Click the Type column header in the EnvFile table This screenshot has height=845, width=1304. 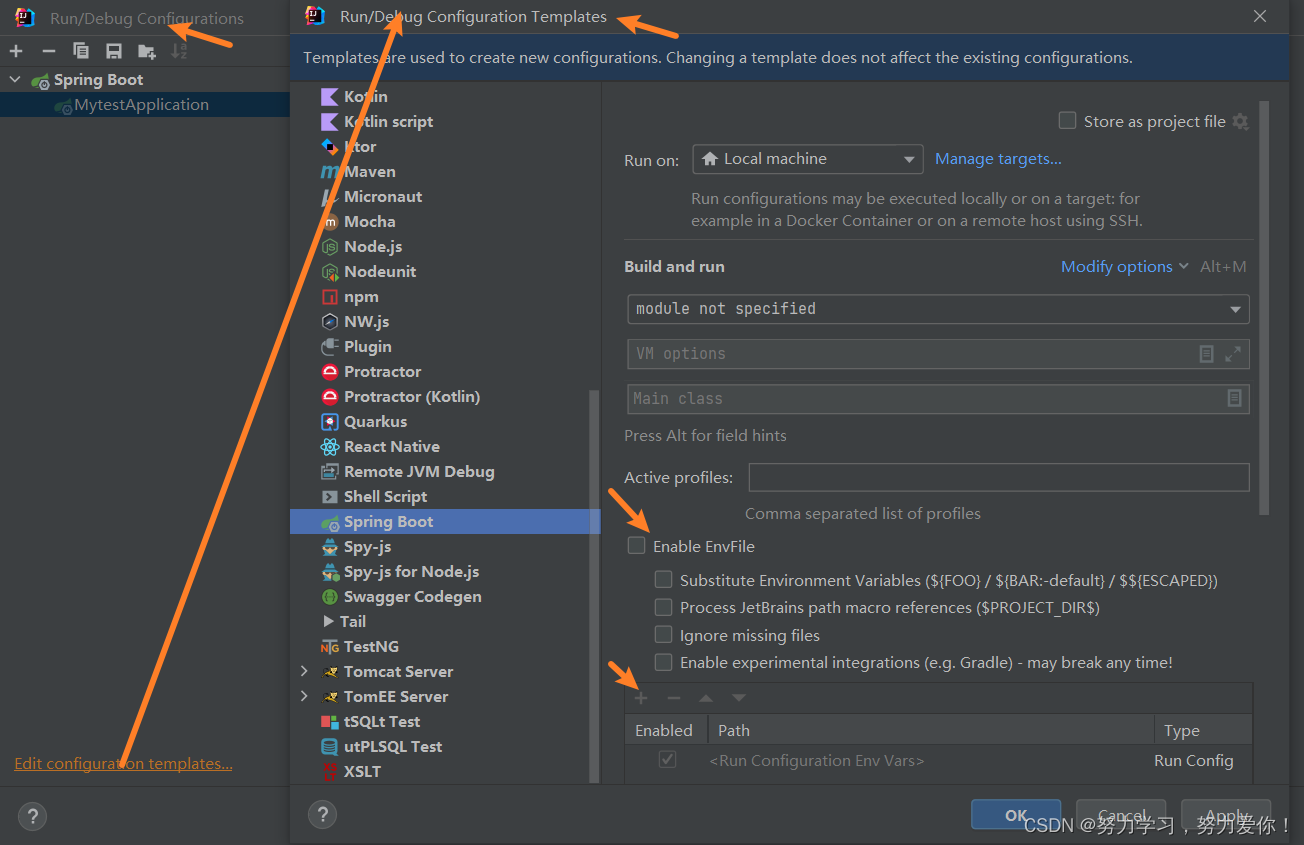point(1203,730)
